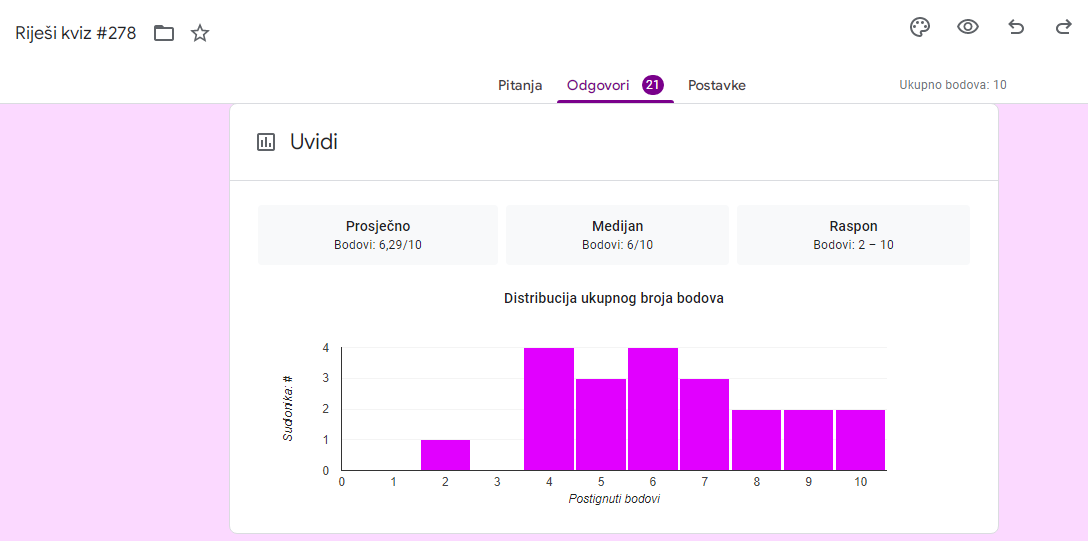Click the histogram bar for score 6
Image resolution: width=1088 pixels, height=541 pixels.
pyautogui.click(x=653, y=409)
